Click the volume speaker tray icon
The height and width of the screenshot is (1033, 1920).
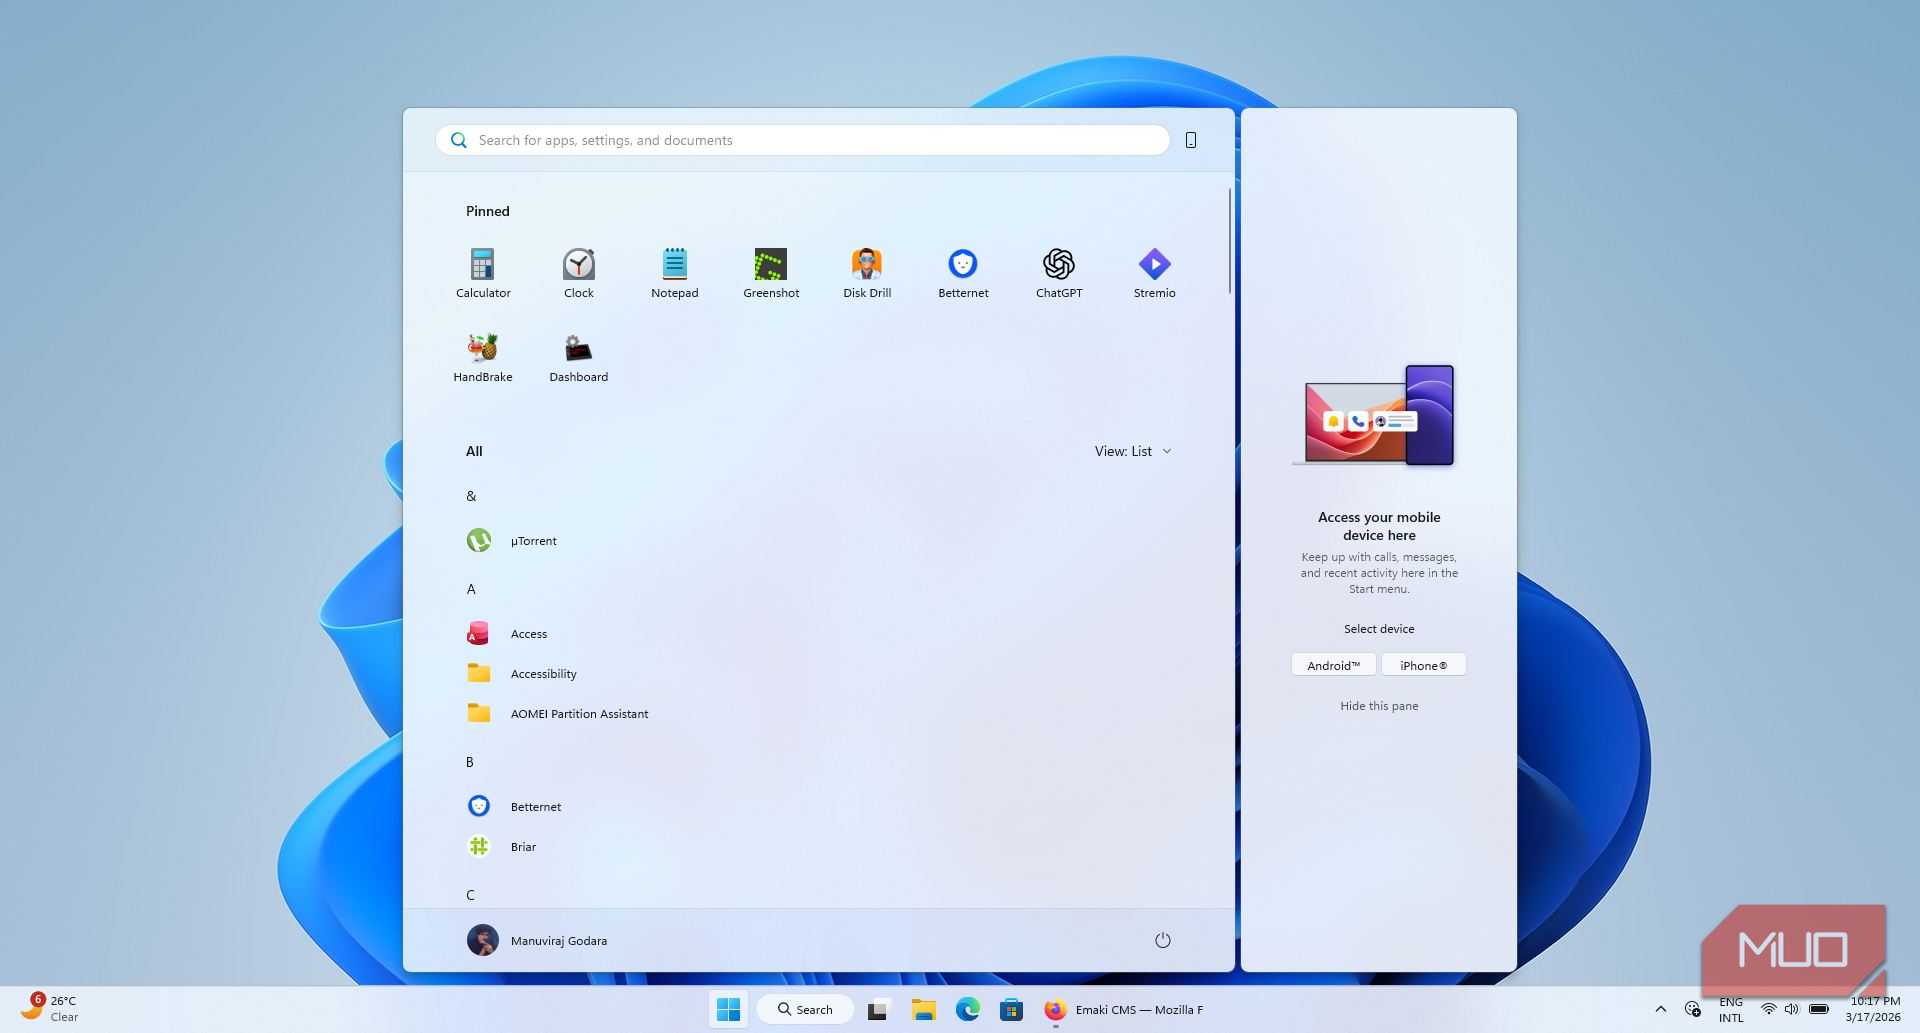click(x=1792, y=1009)
